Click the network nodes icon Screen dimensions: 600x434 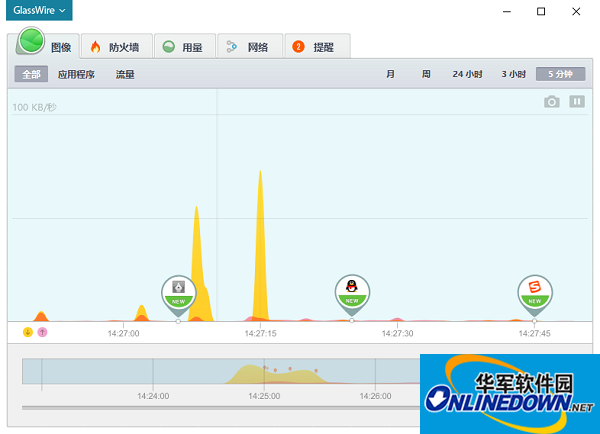[232, 47]
